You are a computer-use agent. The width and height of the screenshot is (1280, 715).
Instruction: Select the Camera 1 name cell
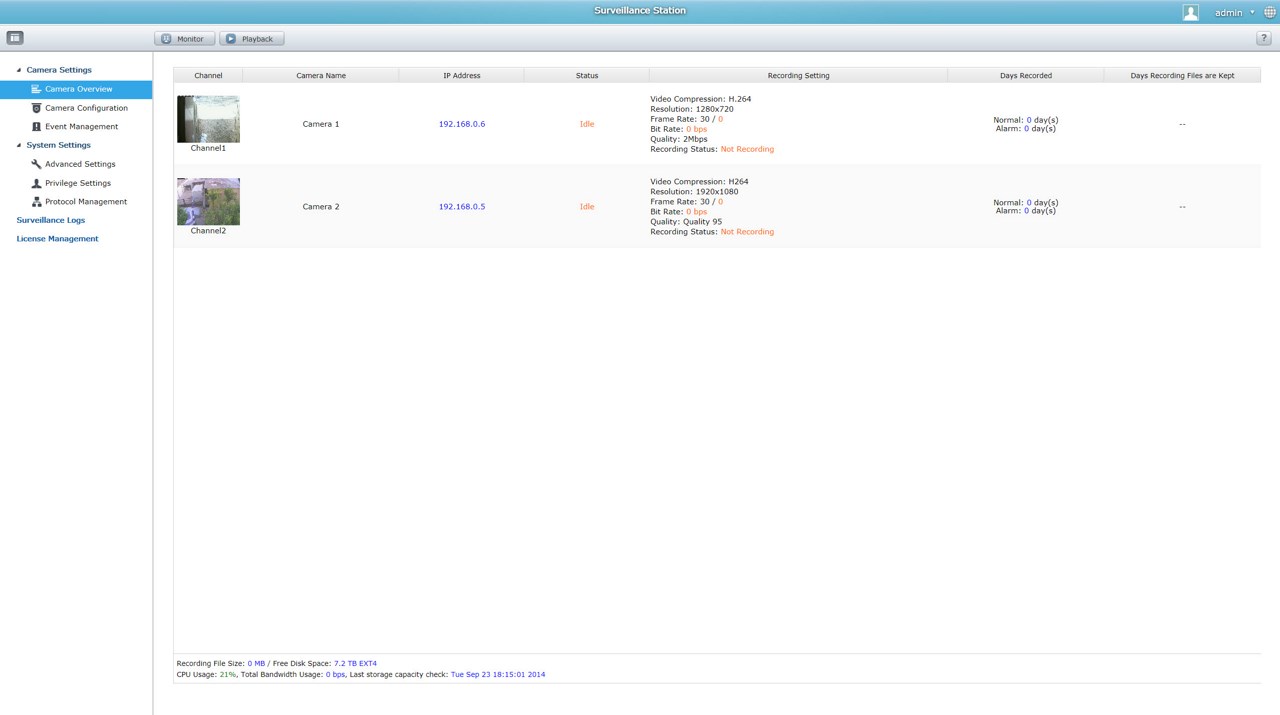(321, 124)
